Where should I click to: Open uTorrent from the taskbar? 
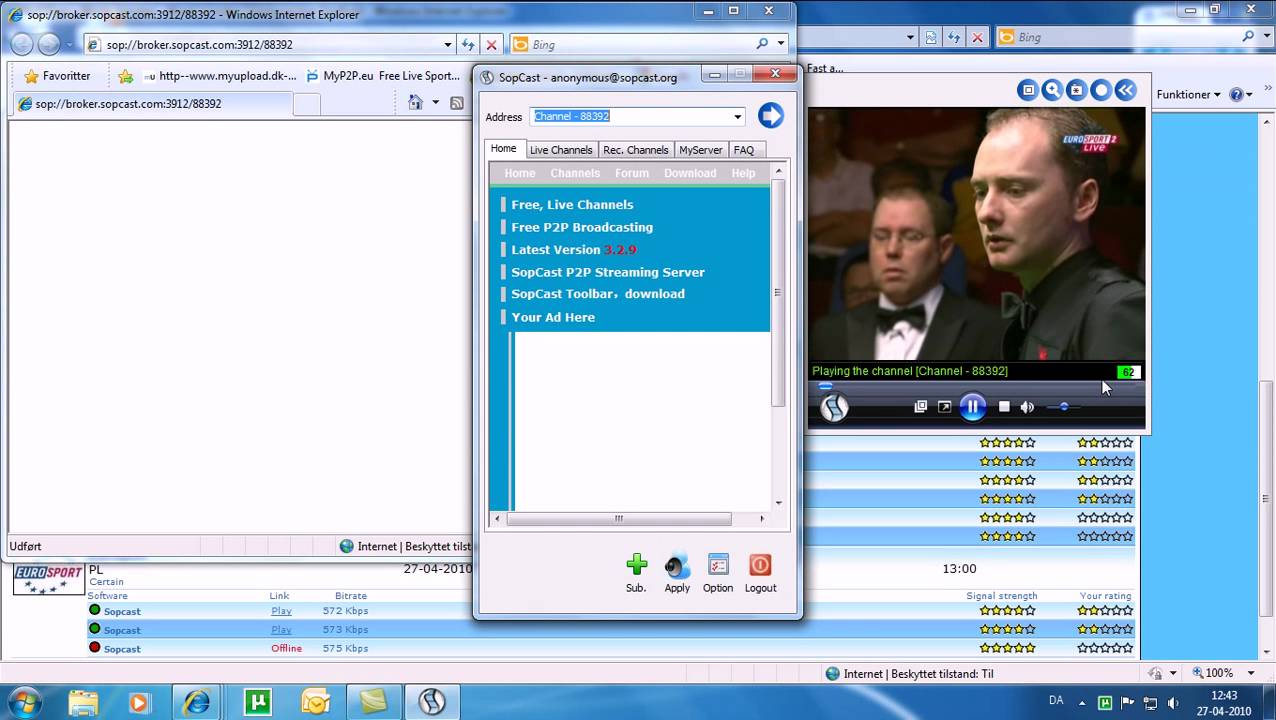(258, 702)
